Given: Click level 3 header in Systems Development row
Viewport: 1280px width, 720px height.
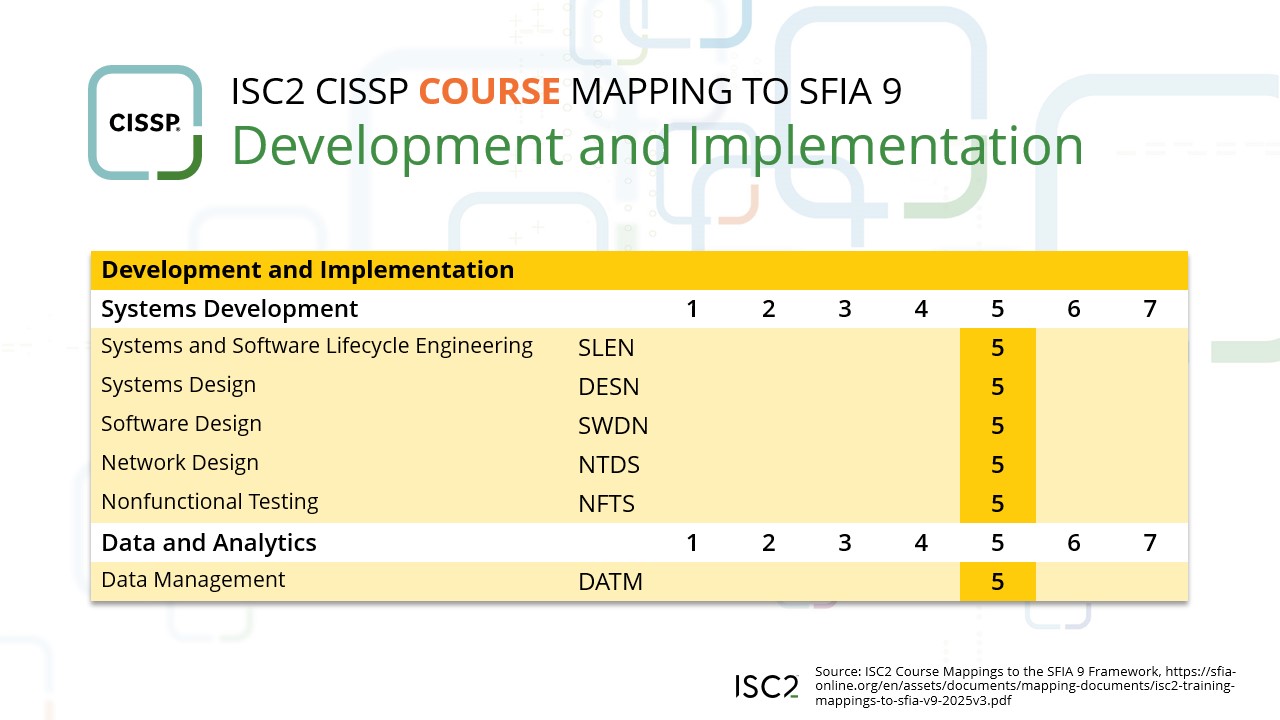Looking at the screenshot, I should point(845,309).
